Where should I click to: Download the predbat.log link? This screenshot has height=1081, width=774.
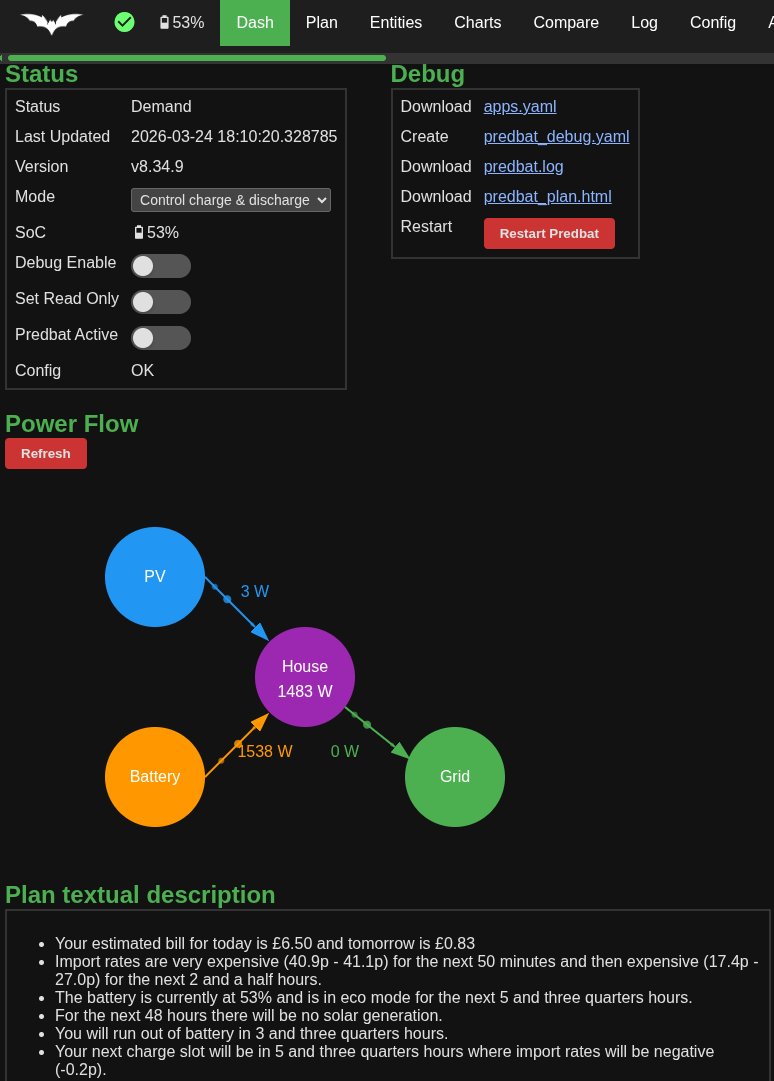pos(523,166)
